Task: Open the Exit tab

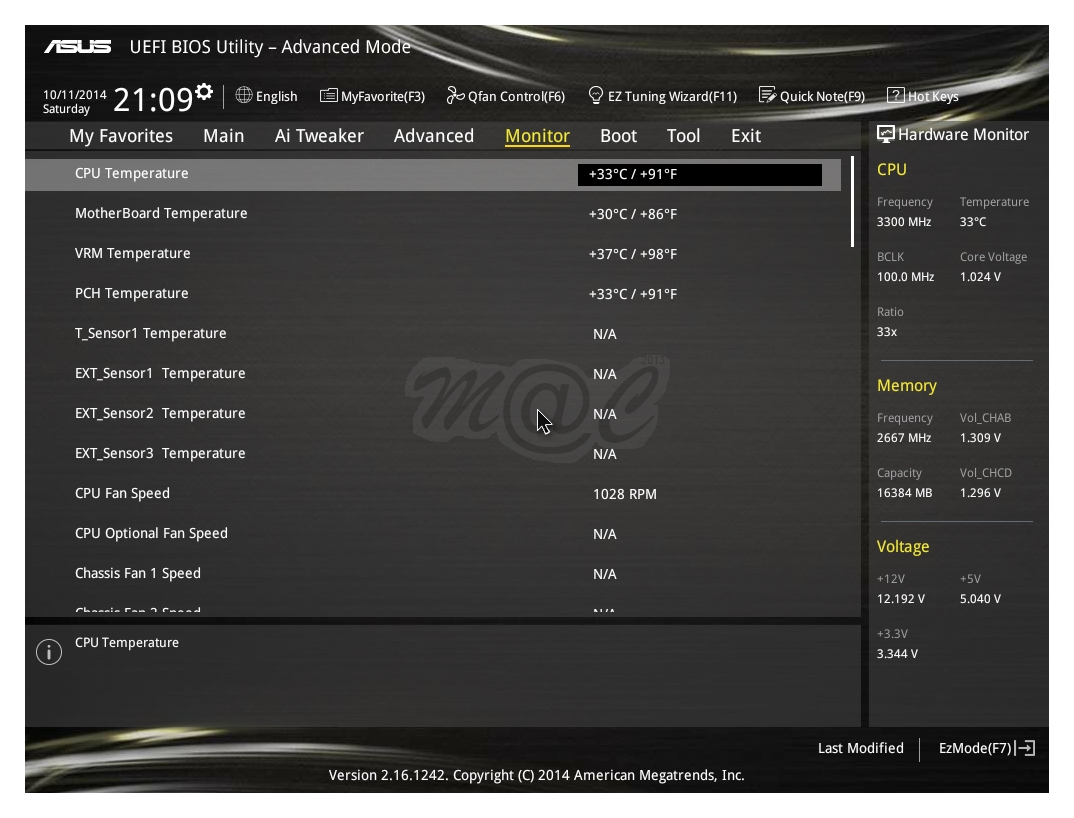Action: tap(746, 136)
